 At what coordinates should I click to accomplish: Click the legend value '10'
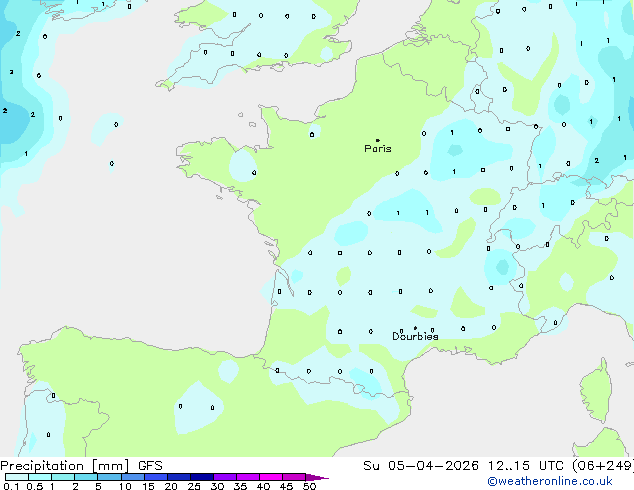[125, 486]
